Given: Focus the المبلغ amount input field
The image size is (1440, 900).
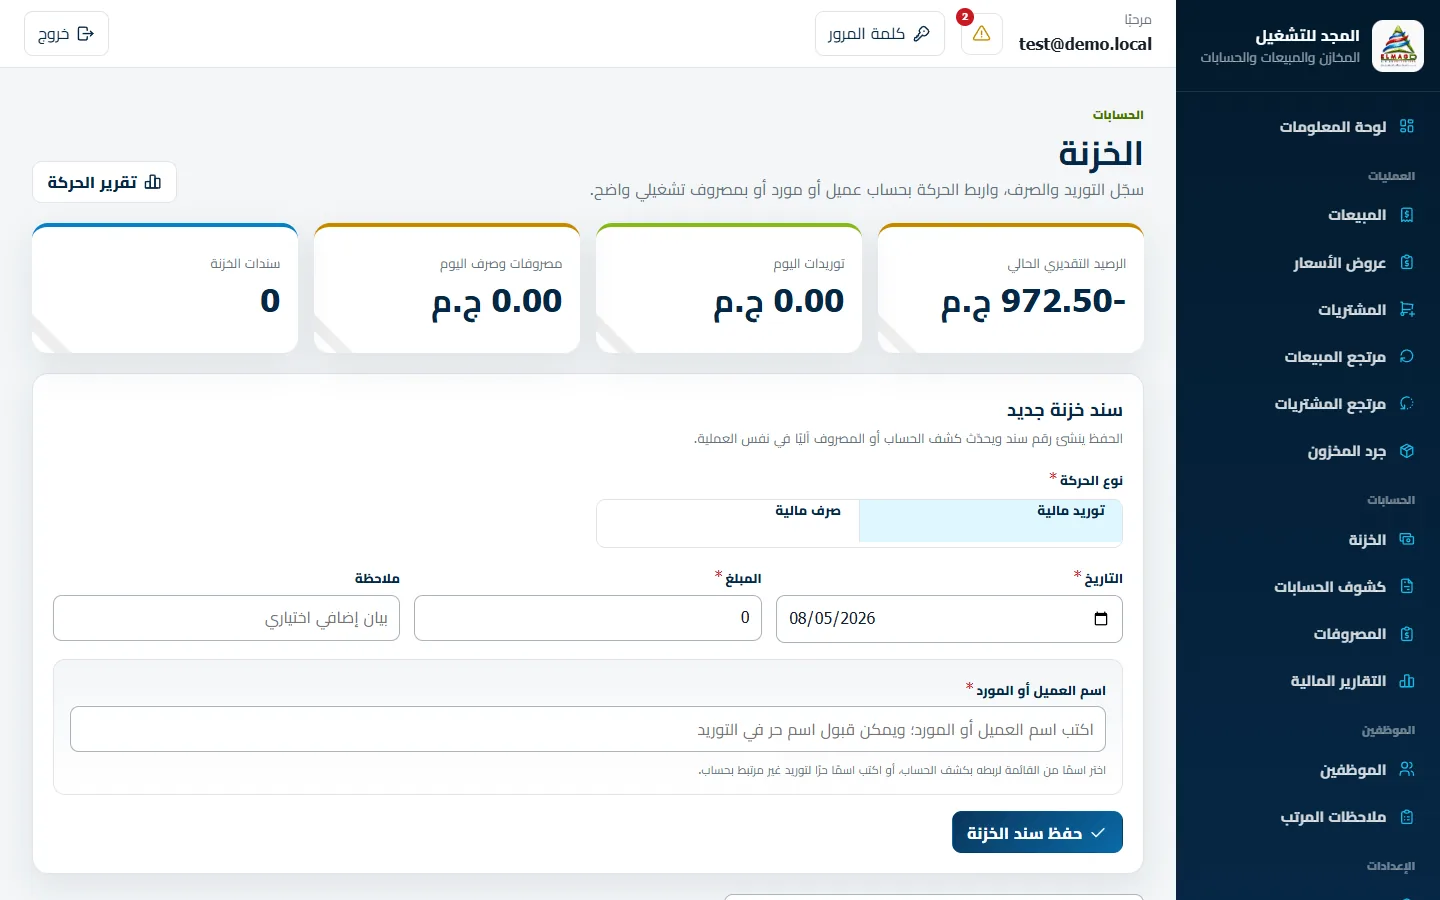Looking at the screenshot, I should (x=588, y=618).
